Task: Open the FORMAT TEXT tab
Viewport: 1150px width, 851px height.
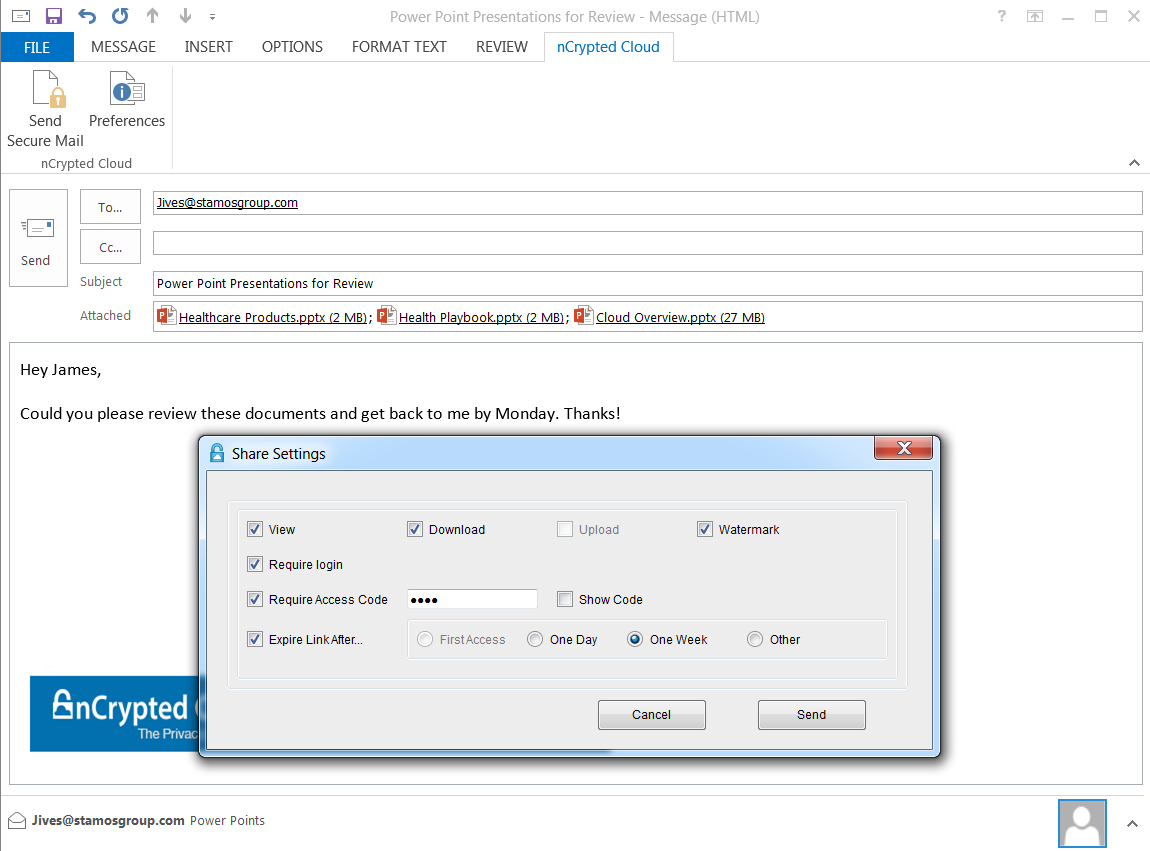Action: pos(399,47)
